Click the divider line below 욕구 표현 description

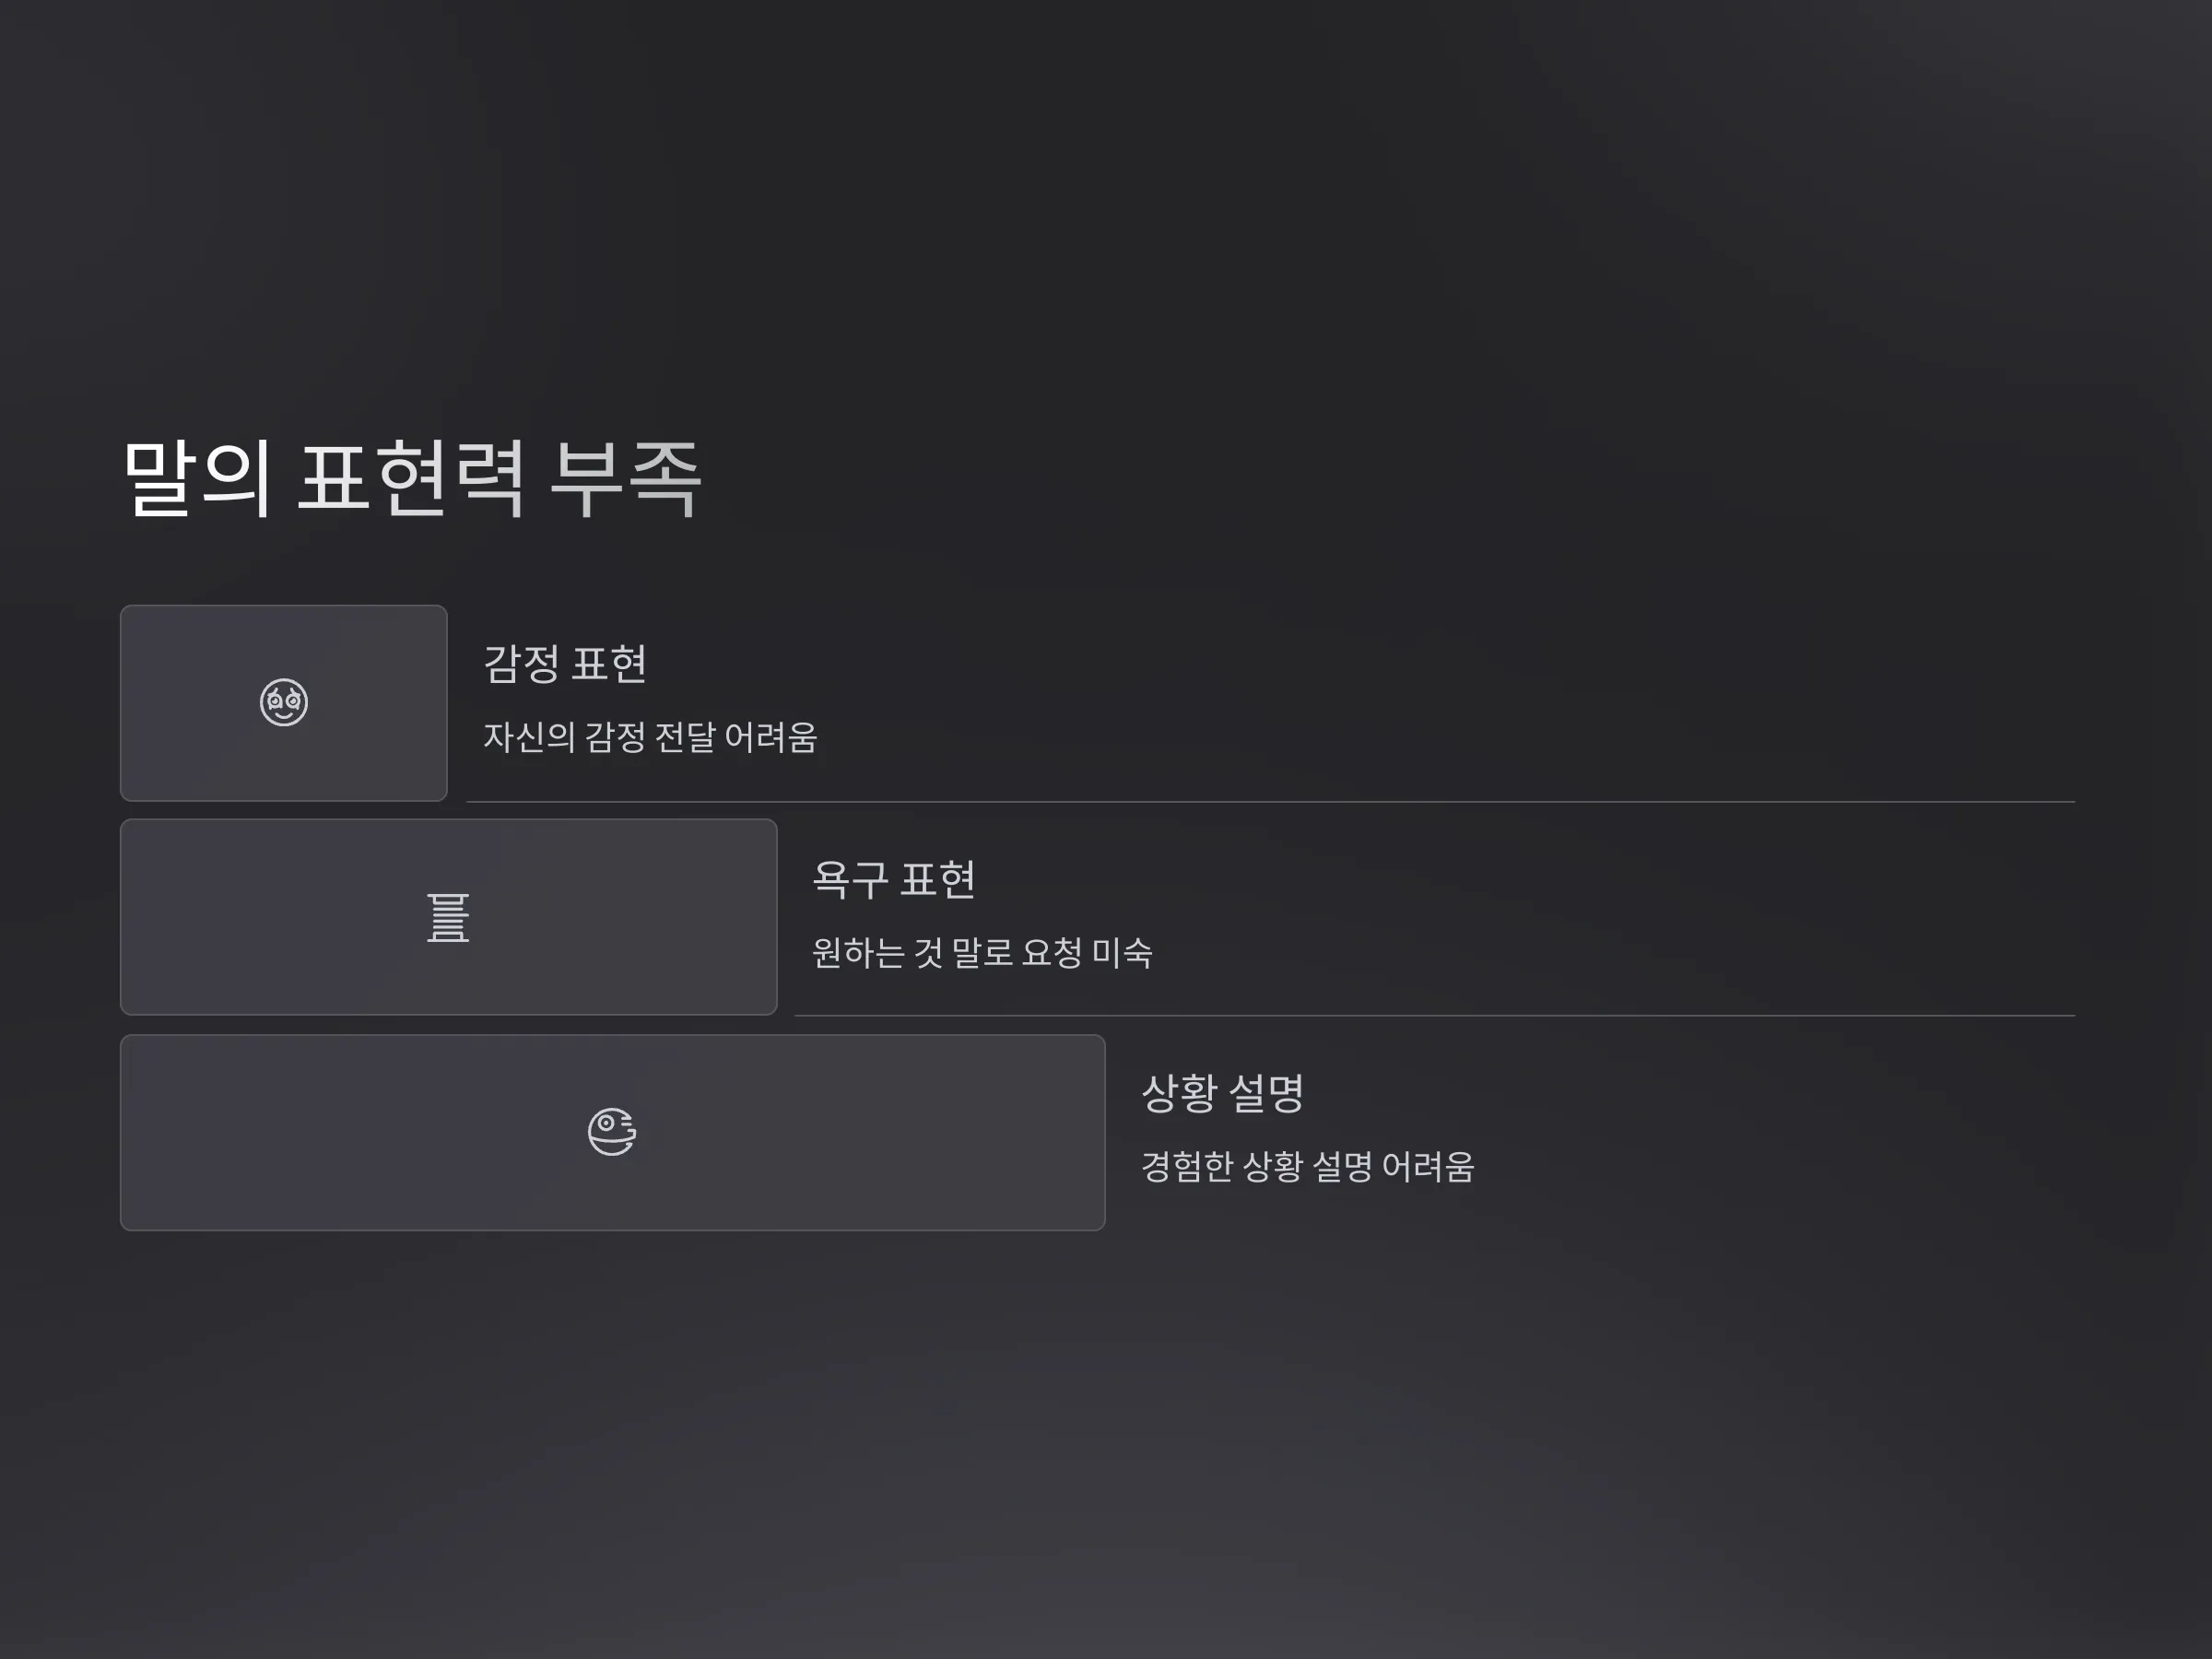(x=1434, y=1016)
